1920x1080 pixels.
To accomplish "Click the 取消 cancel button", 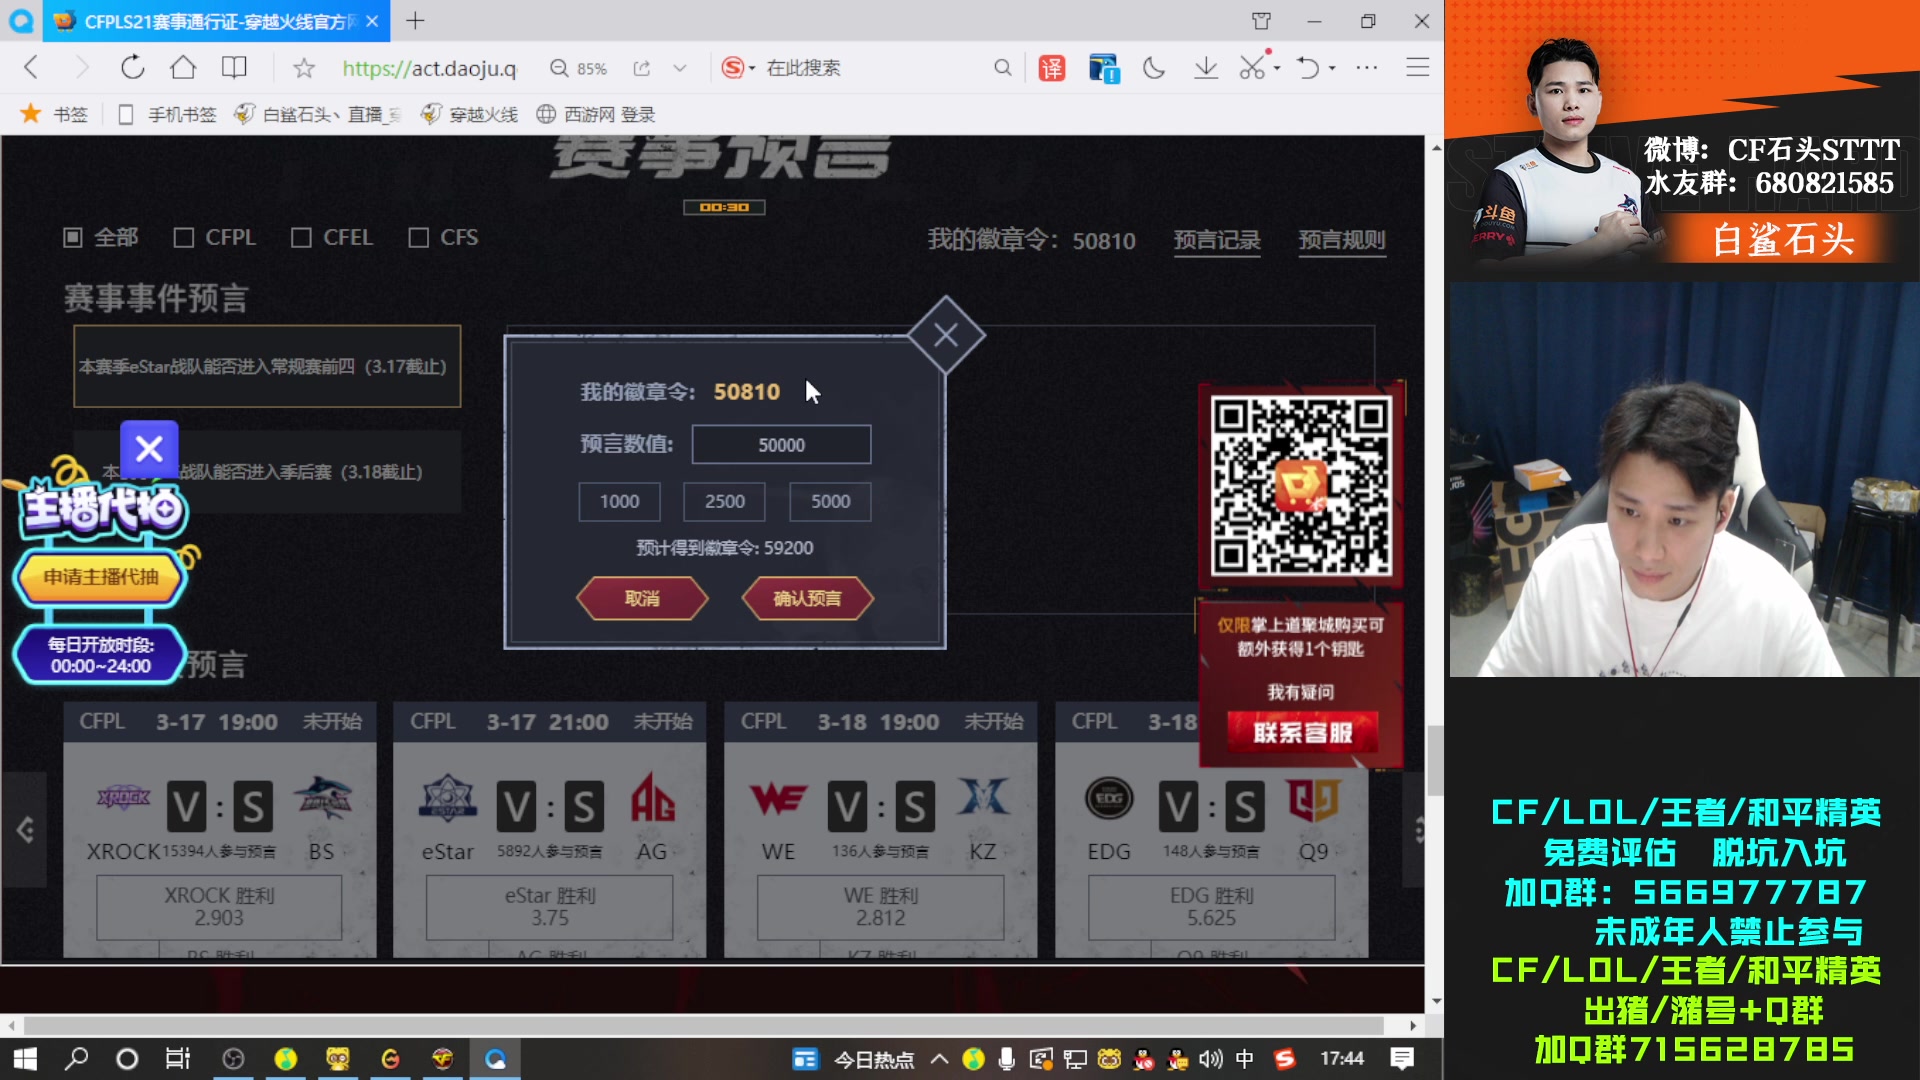I will (642, 598).
